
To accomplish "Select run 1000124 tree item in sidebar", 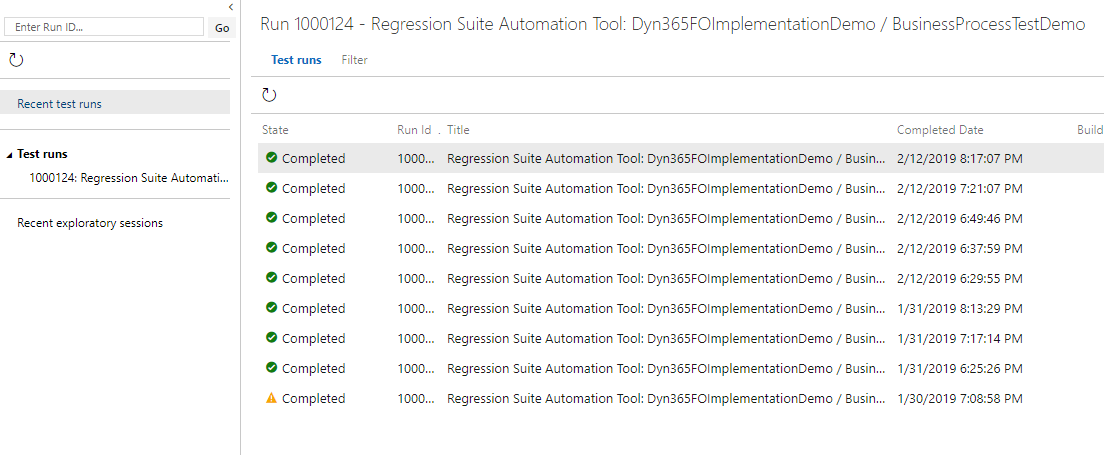I will 128,178.
